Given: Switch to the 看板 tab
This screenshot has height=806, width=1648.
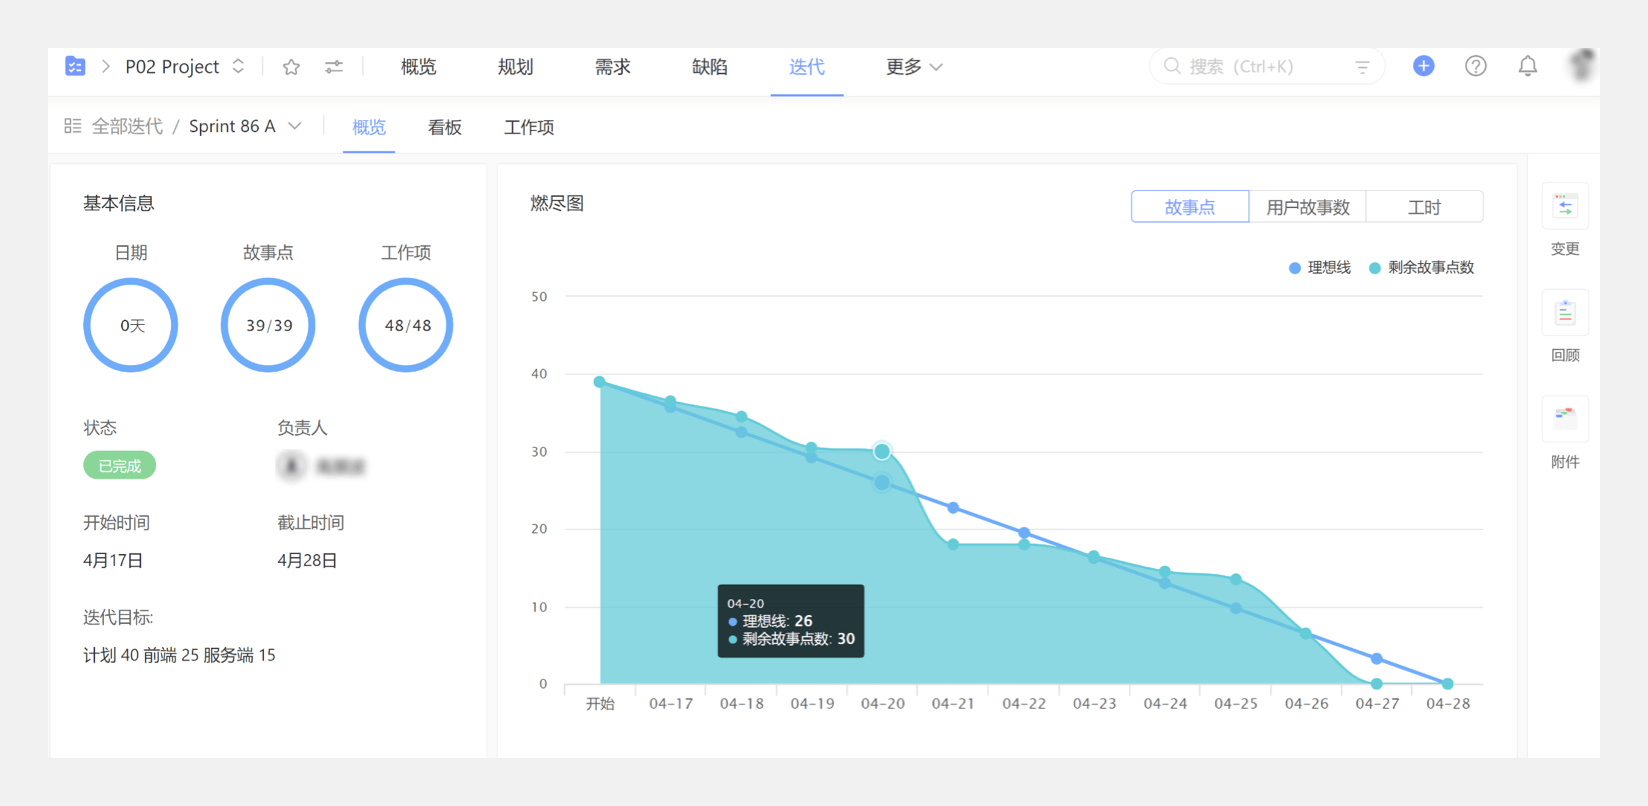Looking at the screenshot, I should click(x=445, y=127).
